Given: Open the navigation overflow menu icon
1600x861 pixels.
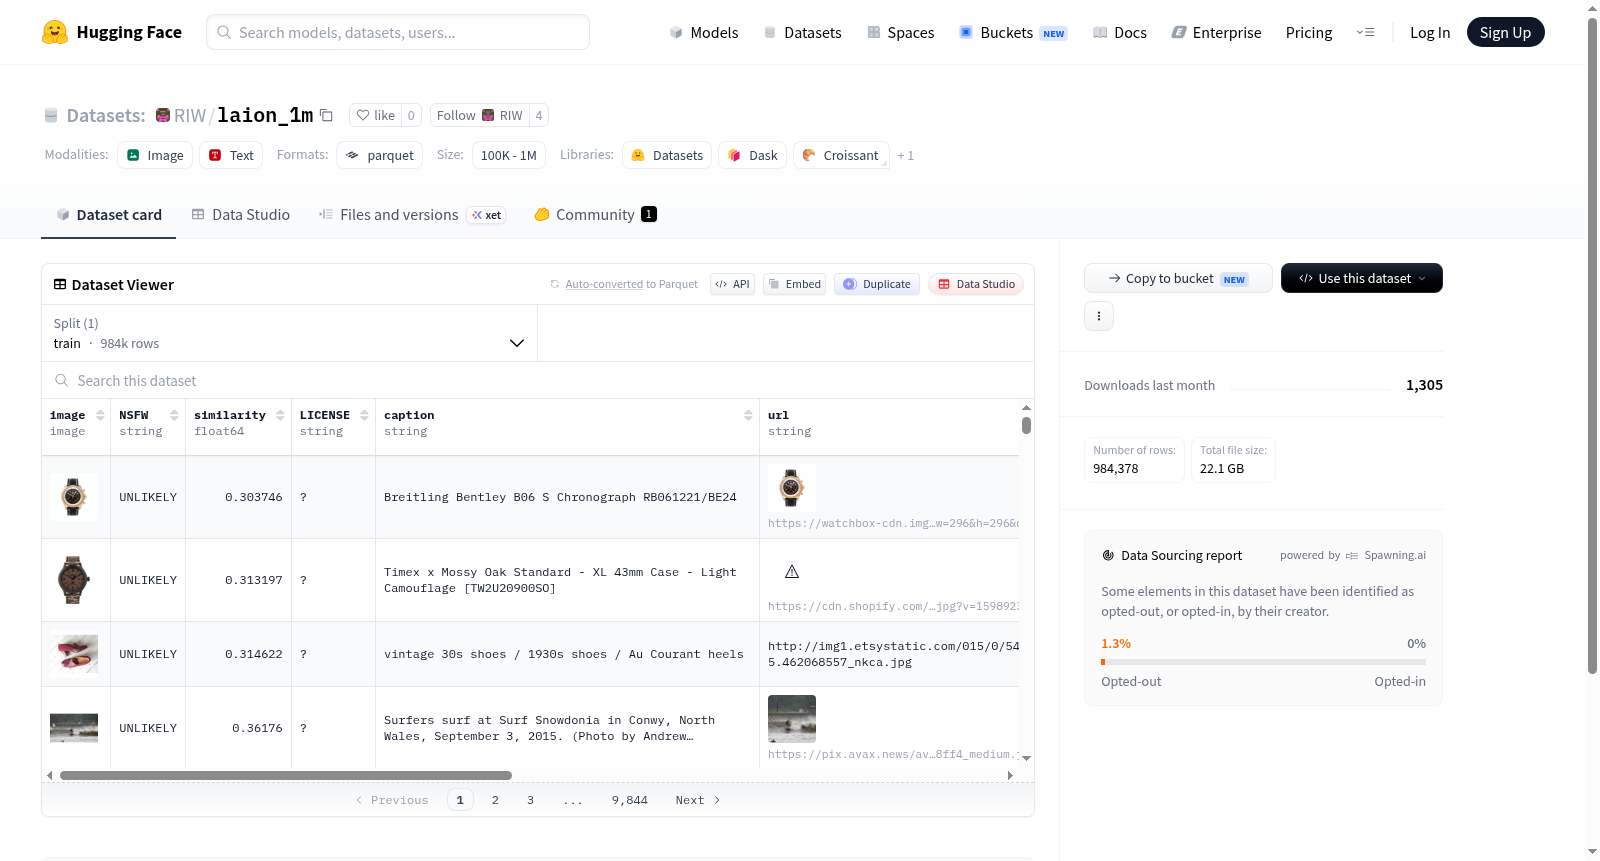Looking at the screenshot, I should [1365, 32].
